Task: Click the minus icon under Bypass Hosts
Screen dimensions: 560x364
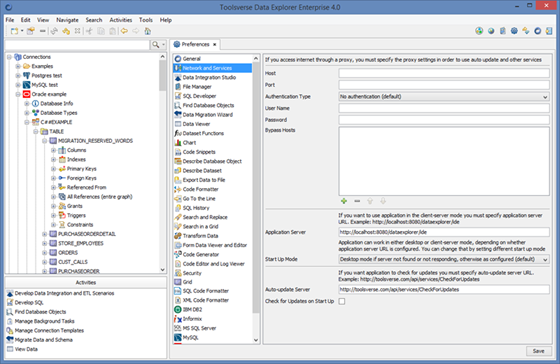Action: (x=357, y=201)
